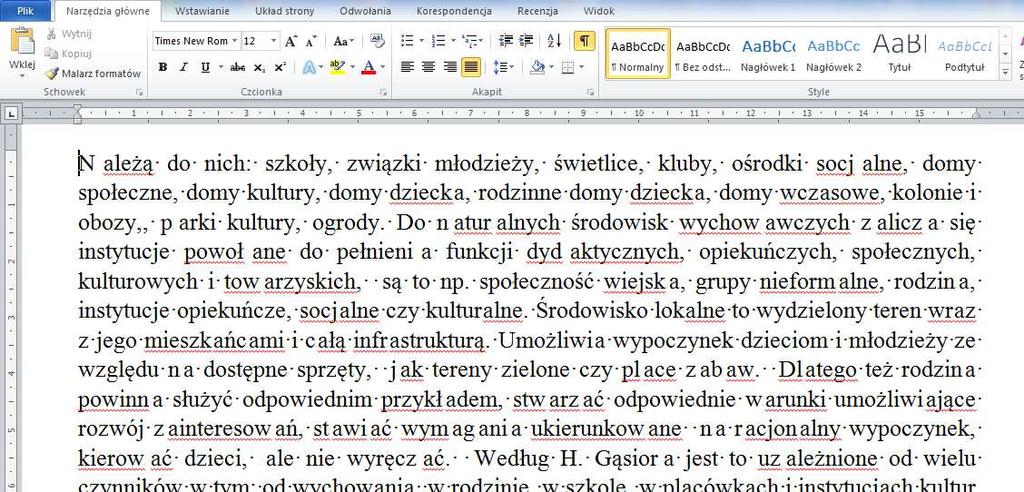Click the right indent marker on the ruler
This screenshot has width=1024, height=492.
coord(976,116)
